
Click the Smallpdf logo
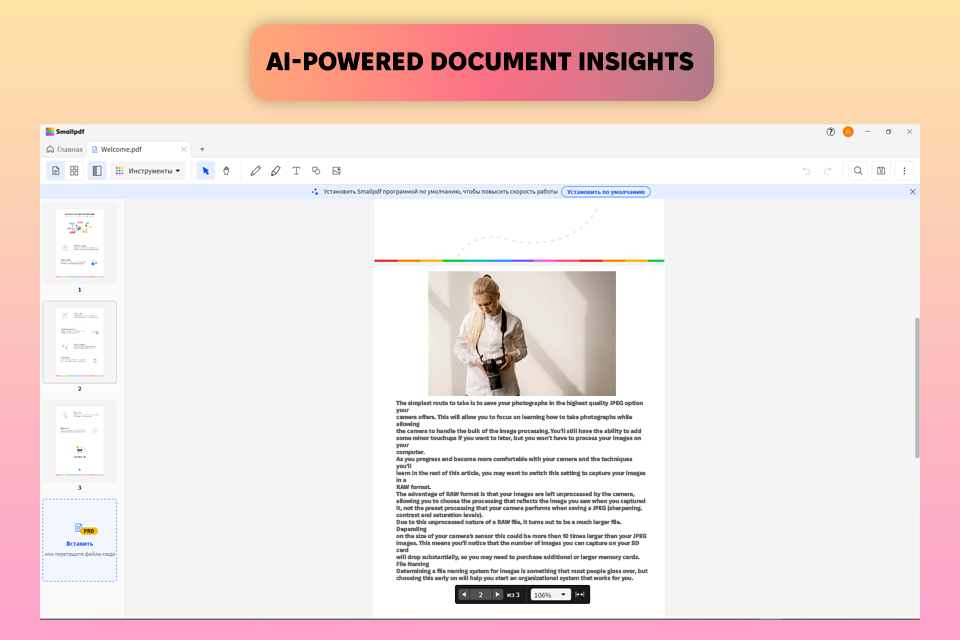click(65, 132)
